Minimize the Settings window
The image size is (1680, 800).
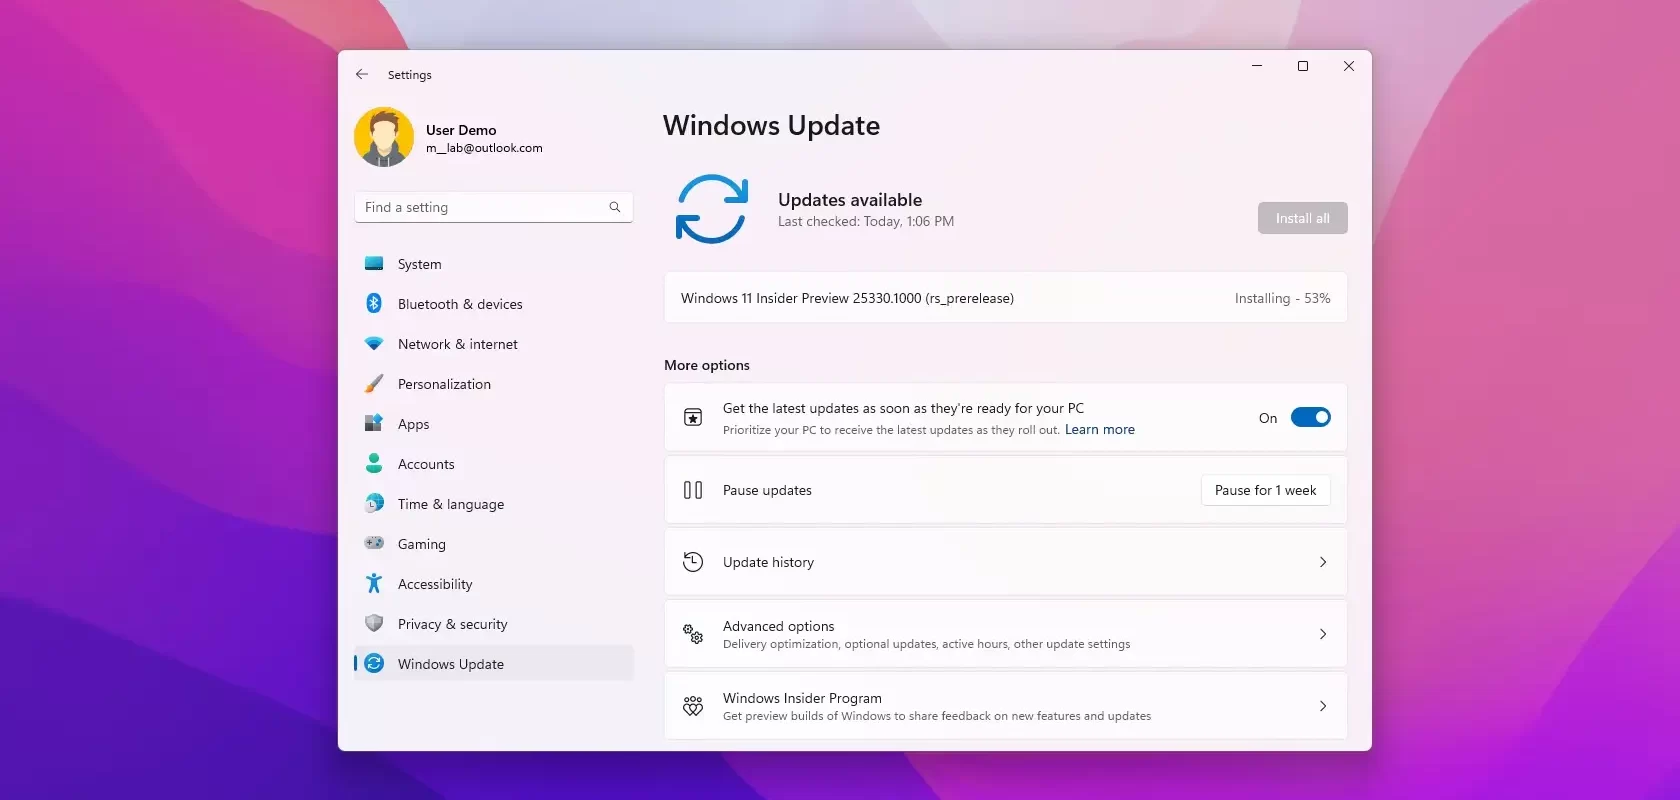pyautogui.click(x=1257, y=66)
